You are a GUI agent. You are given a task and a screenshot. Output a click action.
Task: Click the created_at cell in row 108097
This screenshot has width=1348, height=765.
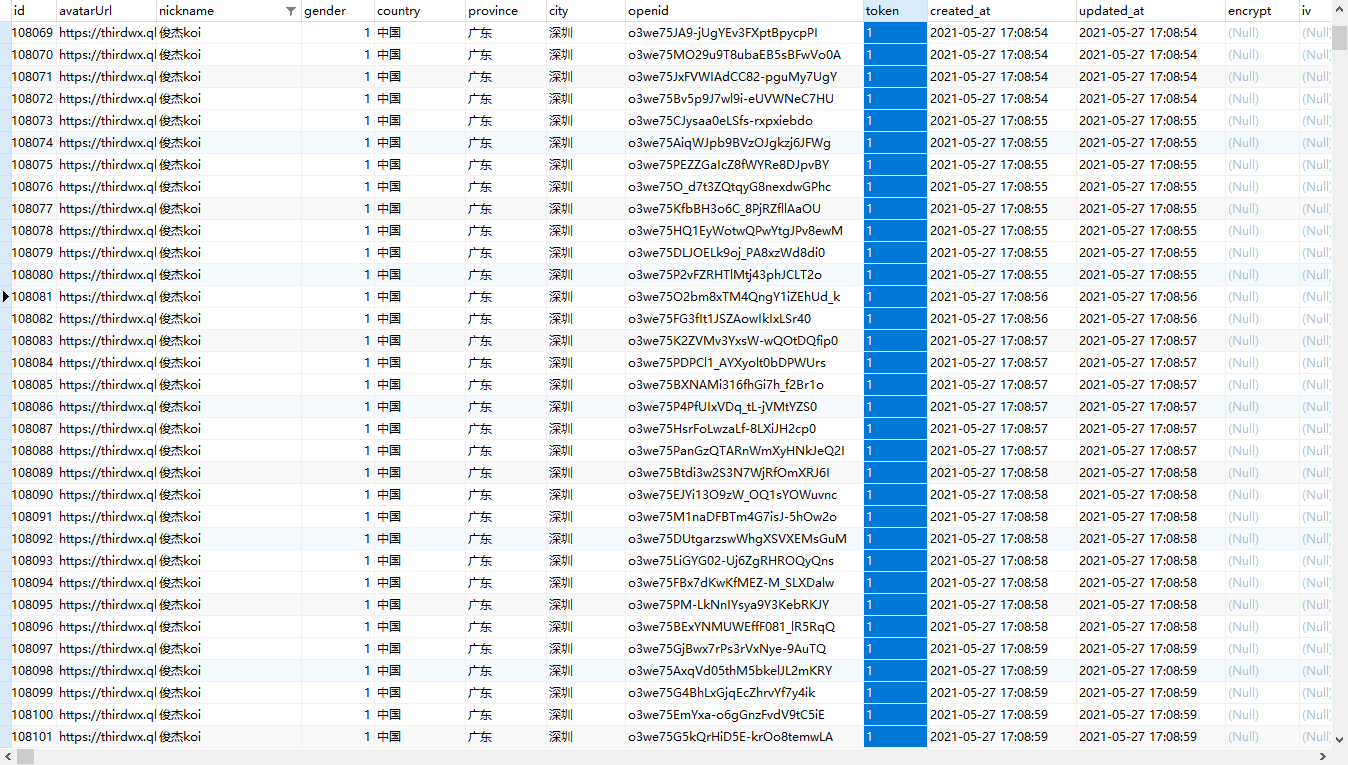tap(1001, 649)
